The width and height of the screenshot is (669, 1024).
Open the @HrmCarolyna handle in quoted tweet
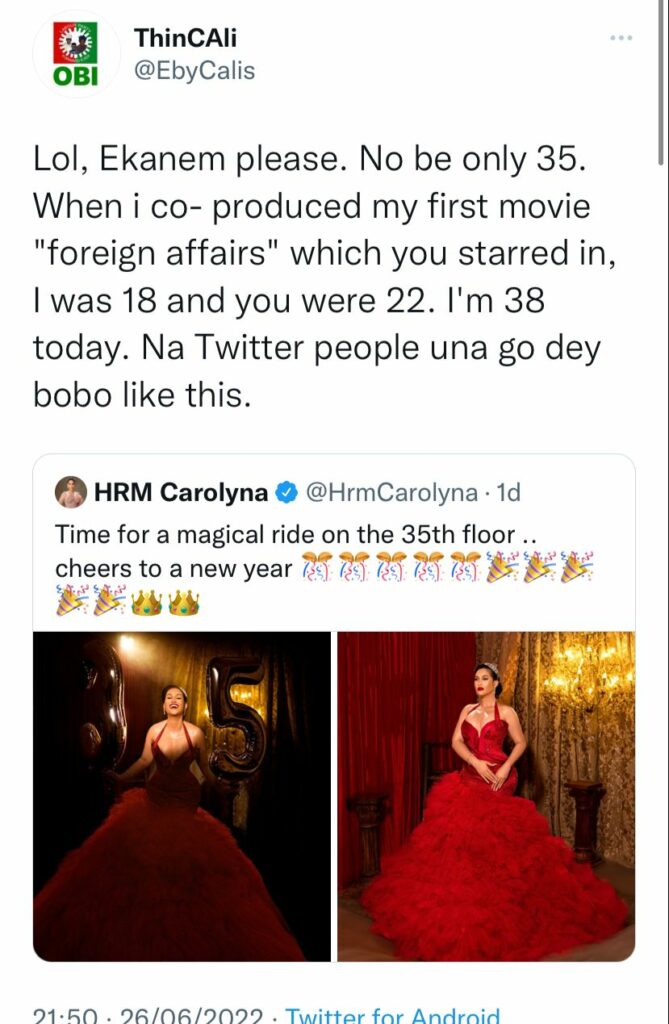click(x=391, y=492)
